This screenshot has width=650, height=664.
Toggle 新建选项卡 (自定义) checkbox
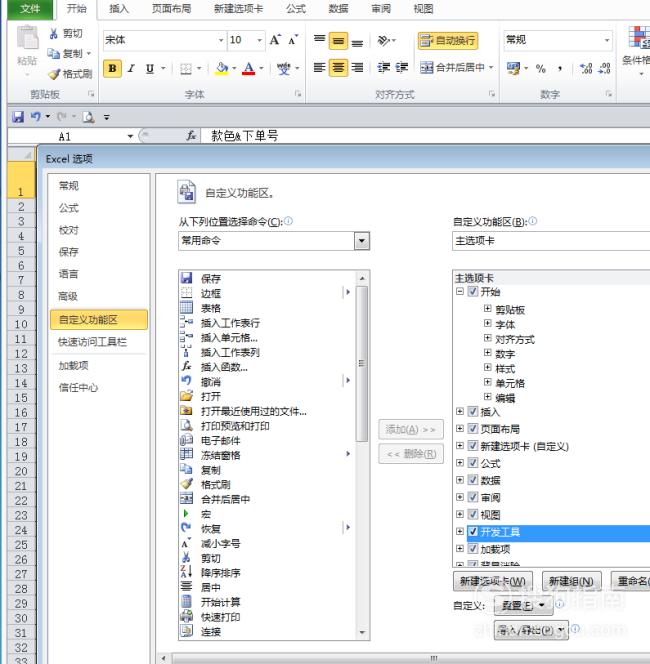pyautogui.click(x=473, y=445)
